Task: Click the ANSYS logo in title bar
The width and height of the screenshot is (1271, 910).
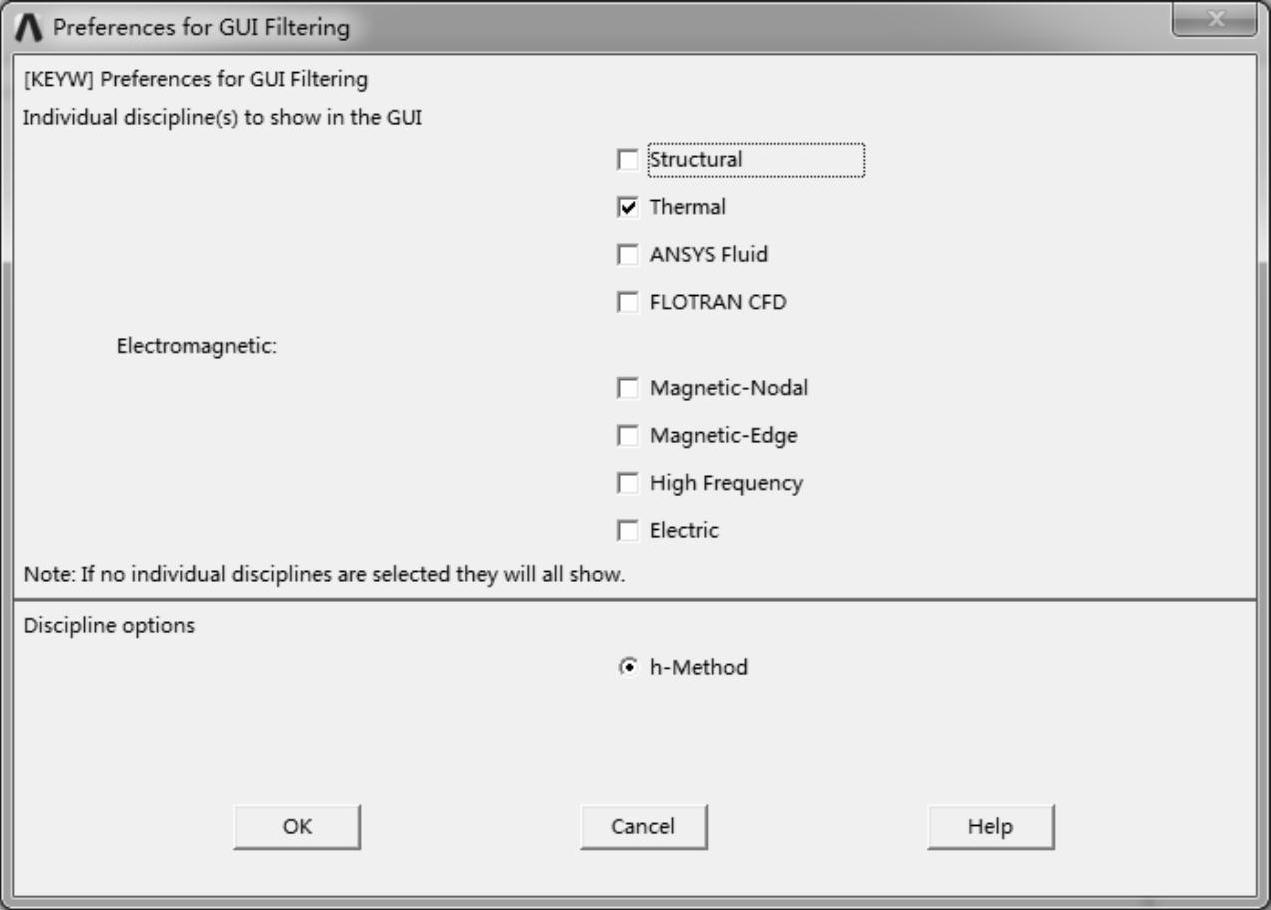Action: click(31, 28)
